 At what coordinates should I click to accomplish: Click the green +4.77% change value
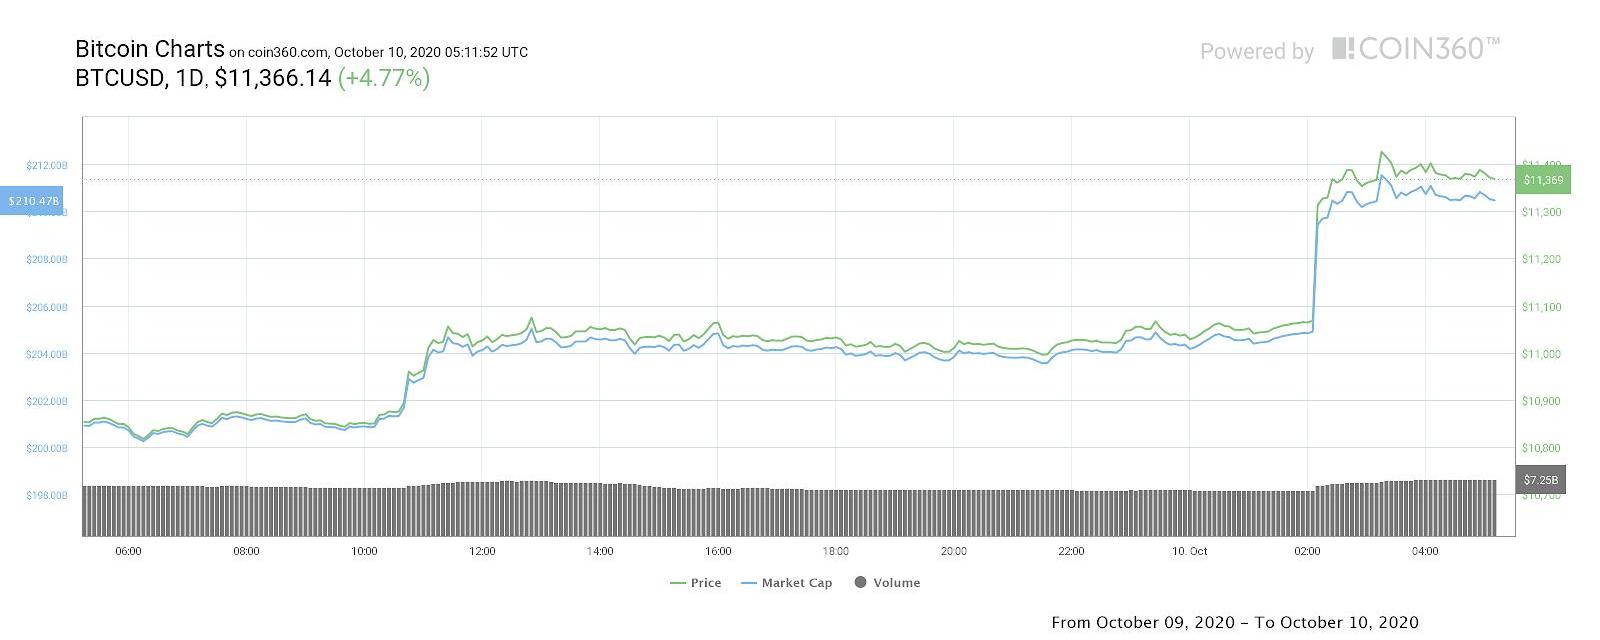point(384,78)
